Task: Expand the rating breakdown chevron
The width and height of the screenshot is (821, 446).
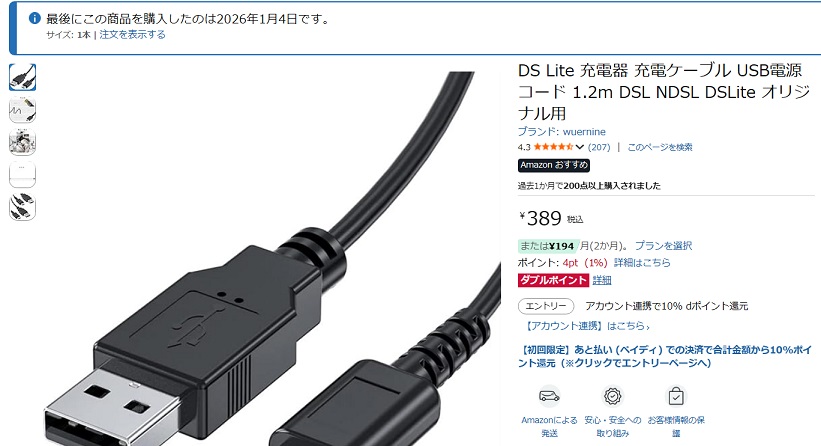Action: (x=579, y=147)
